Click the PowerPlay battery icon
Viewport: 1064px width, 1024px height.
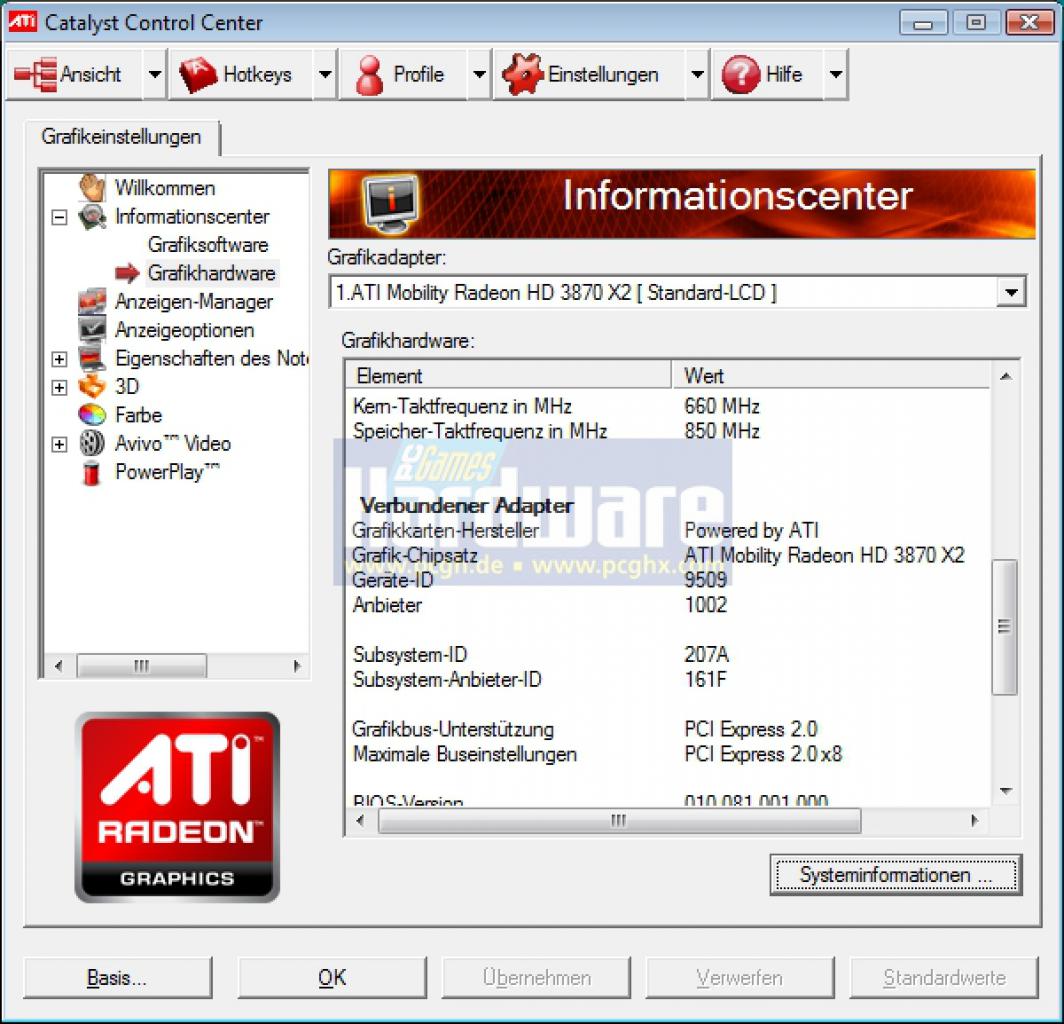pyautogui.click(x=91, y=472)
